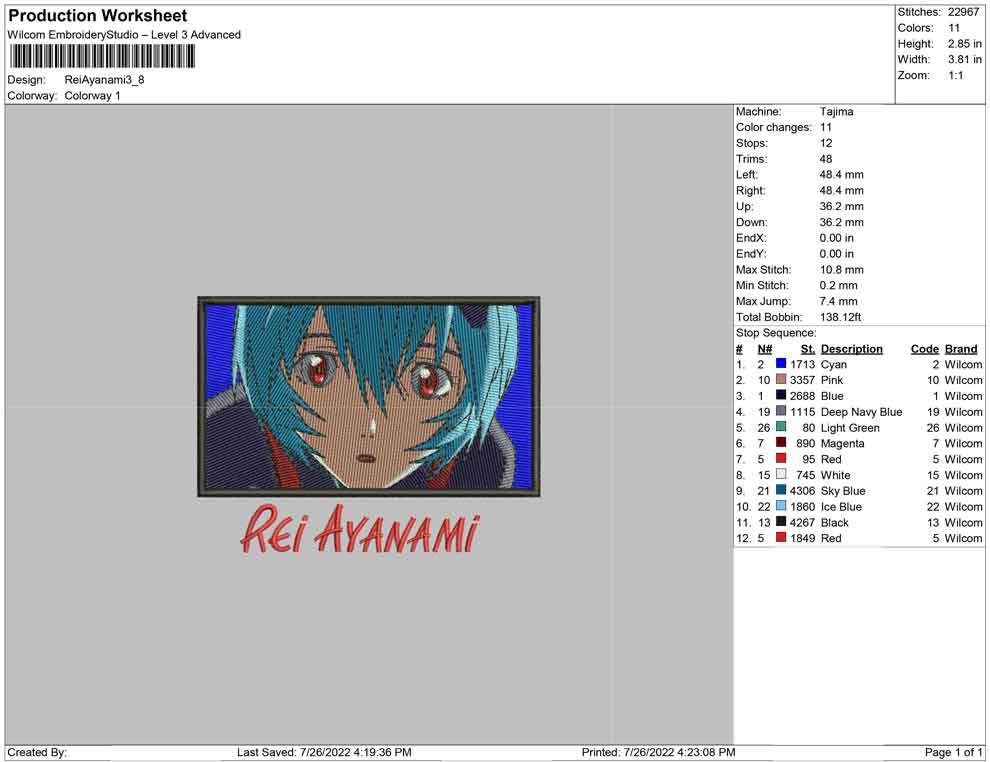
Task: Click the red Rei Ayanami lettering
Action: click(359, 531)
